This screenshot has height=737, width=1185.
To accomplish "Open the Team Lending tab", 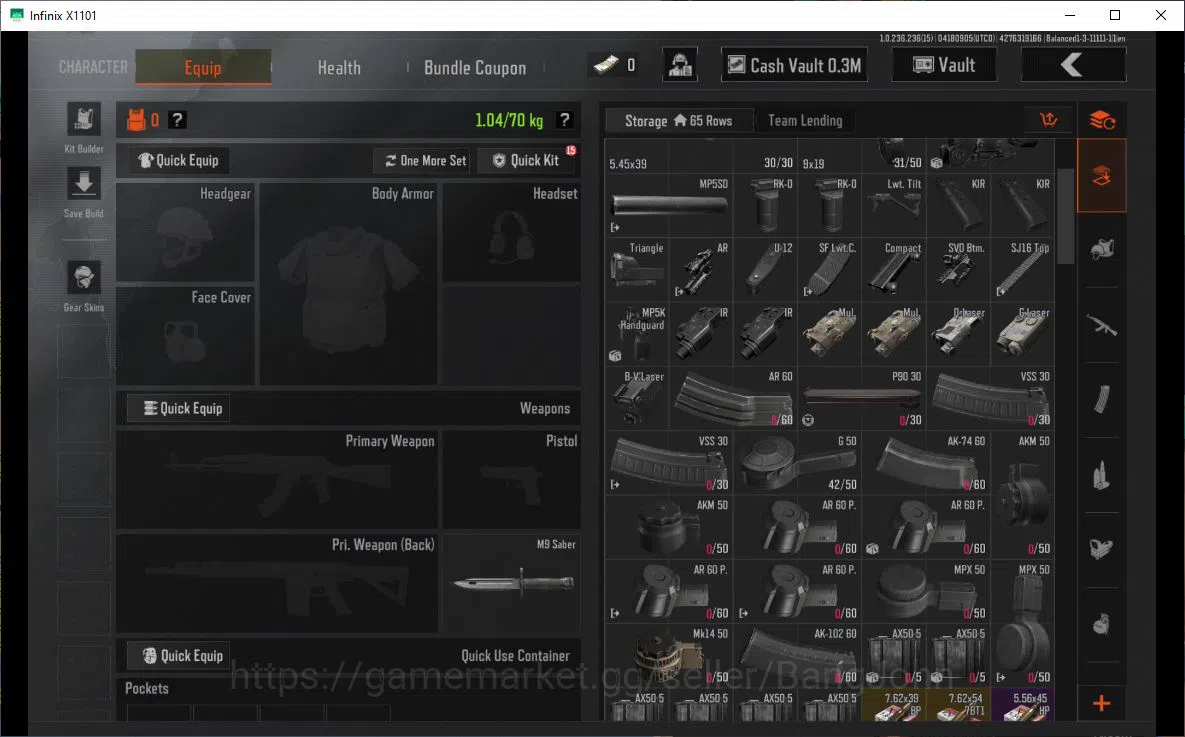I will [x=805, y=120].
